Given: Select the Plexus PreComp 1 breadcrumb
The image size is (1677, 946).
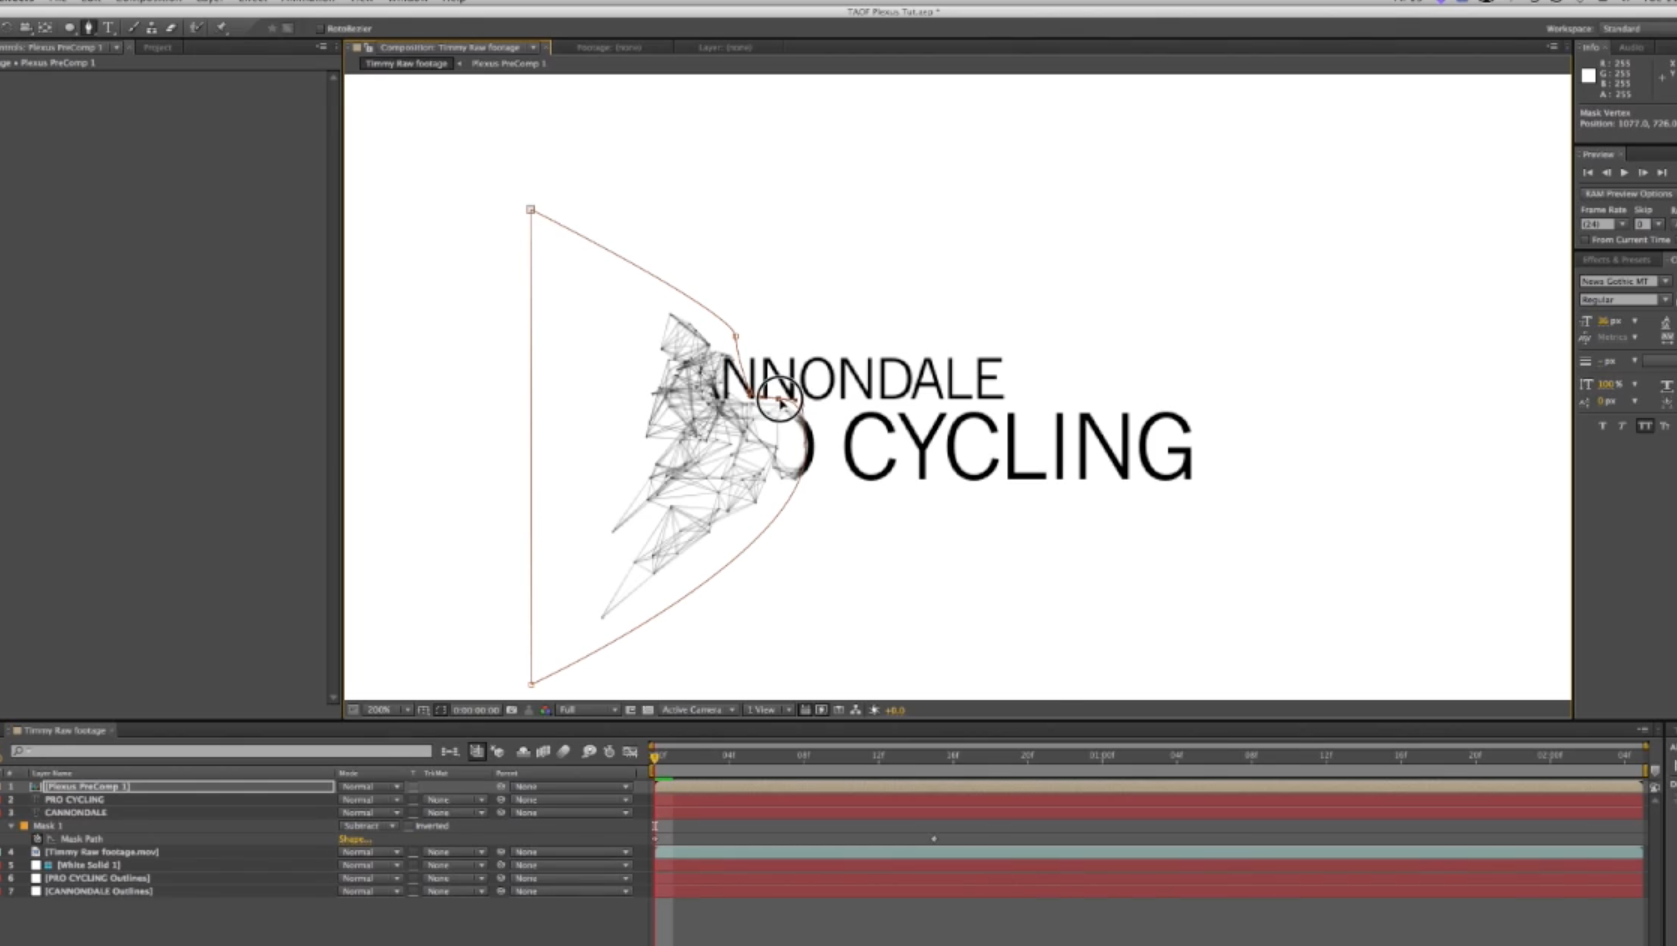Looking at the screenshot, I should pos(509,63).
